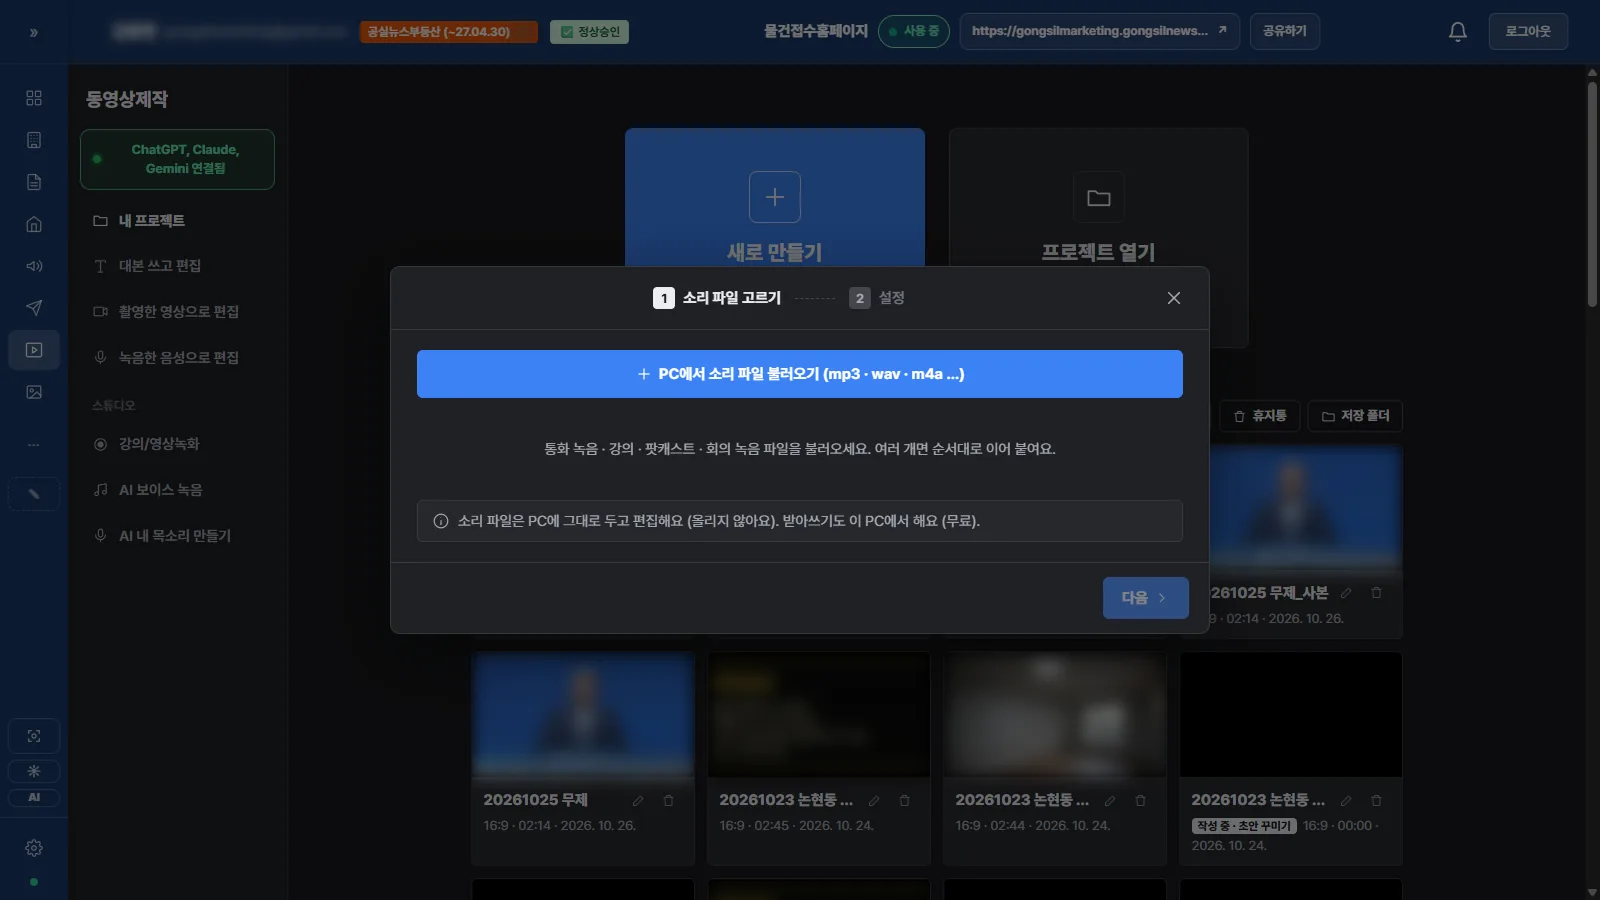
Task: Click the 공유하기 share button
Action: [1285, 32]
